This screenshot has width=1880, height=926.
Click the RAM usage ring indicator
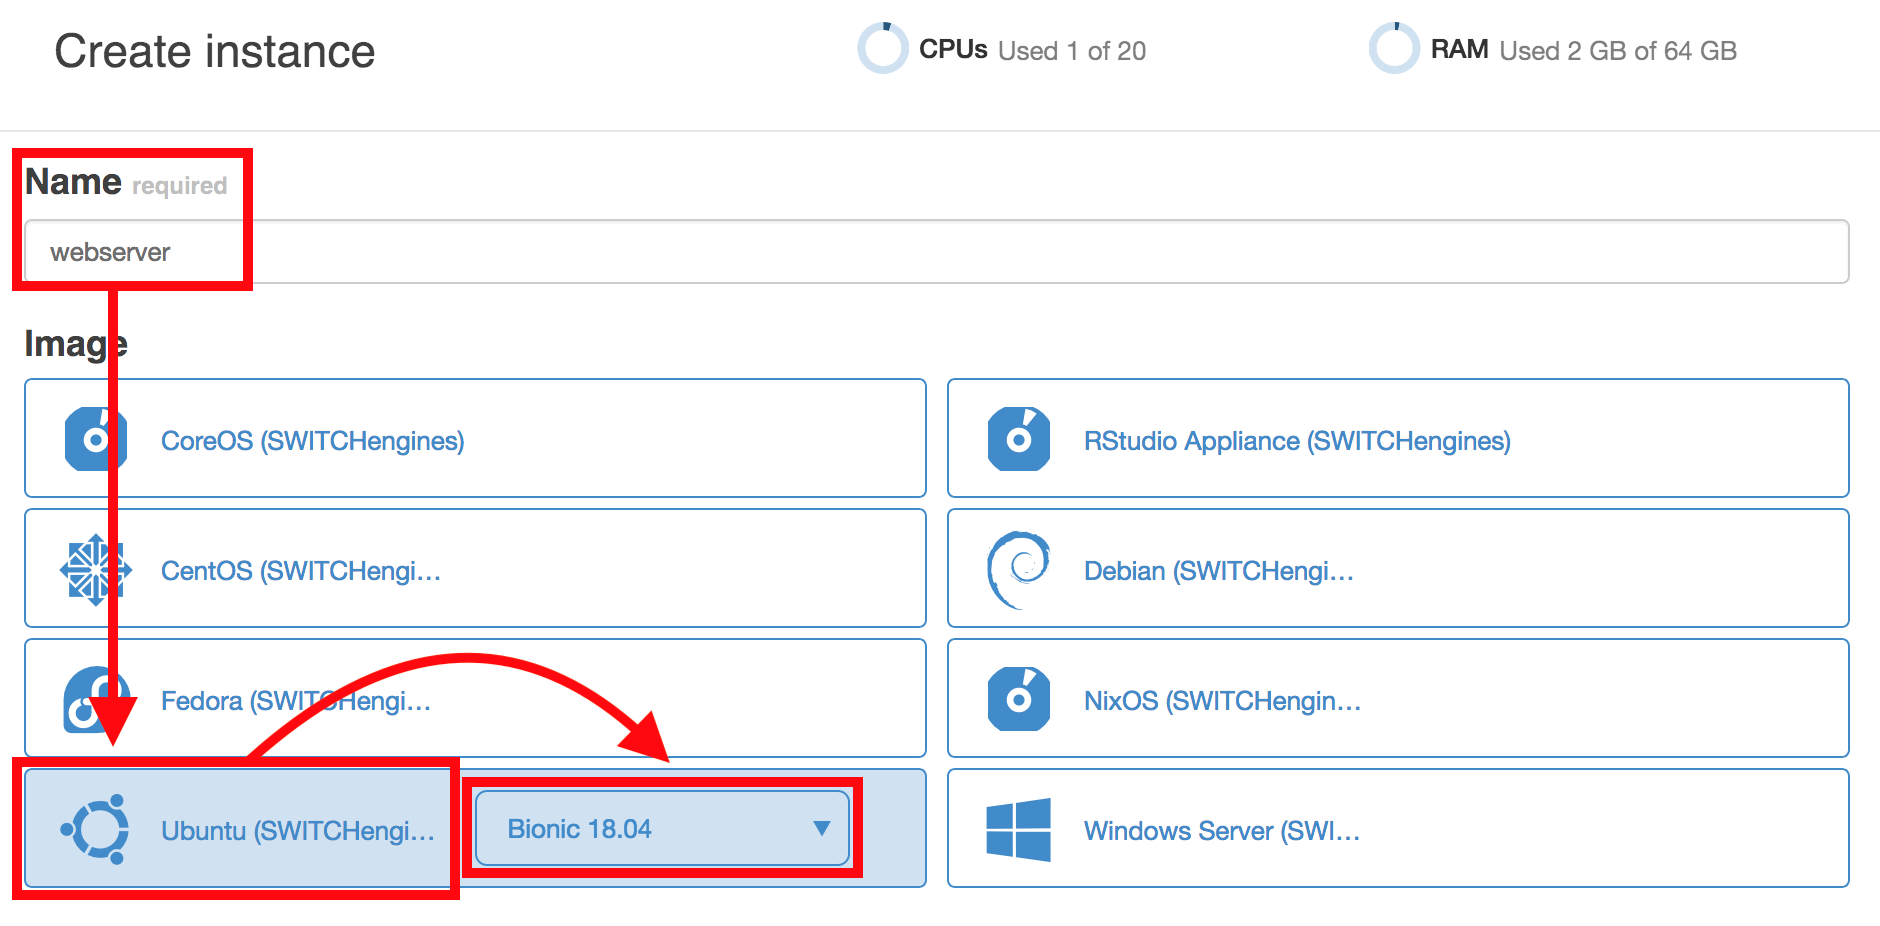coord(1394,48)
